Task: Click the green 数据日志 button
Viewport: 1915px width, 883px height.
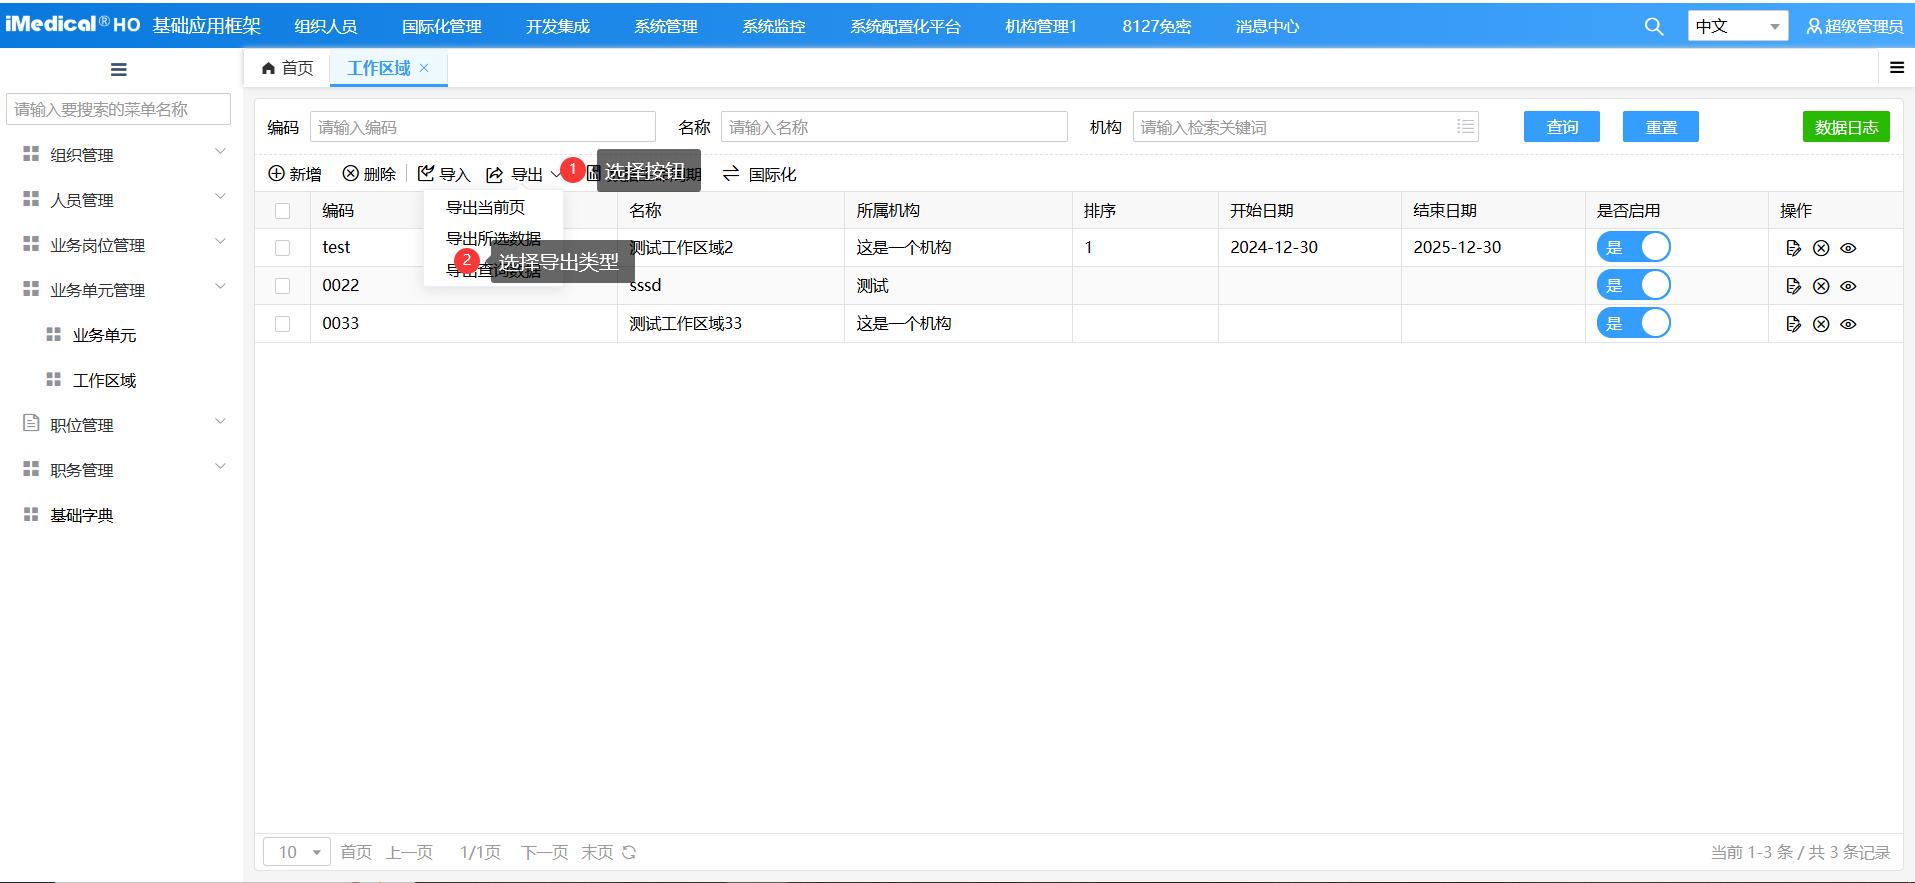Action: click(1845, 127)
